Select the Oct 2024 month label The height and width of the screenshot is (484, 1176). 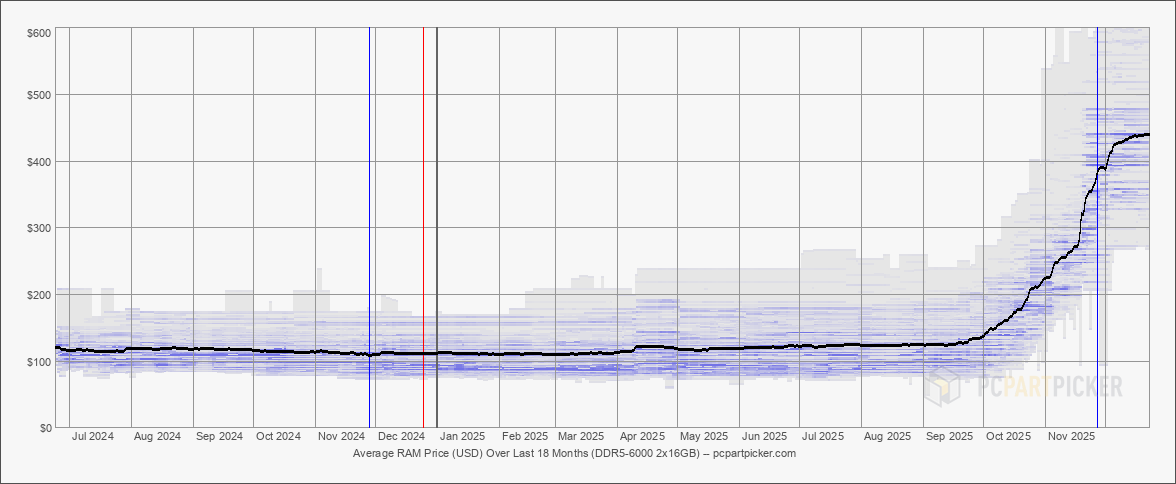click(278, 437)
